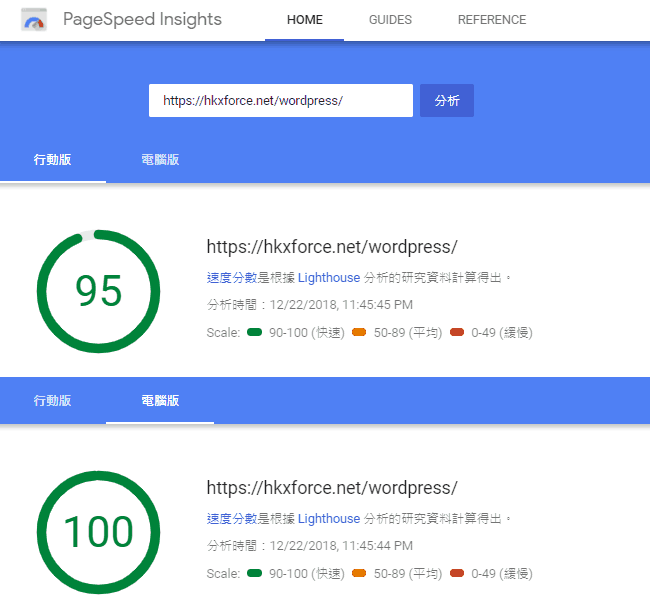650x615 pixels.
Task: Click orange 50-89 scale swatch in mobile result
Action: click(x=359, y=332)
